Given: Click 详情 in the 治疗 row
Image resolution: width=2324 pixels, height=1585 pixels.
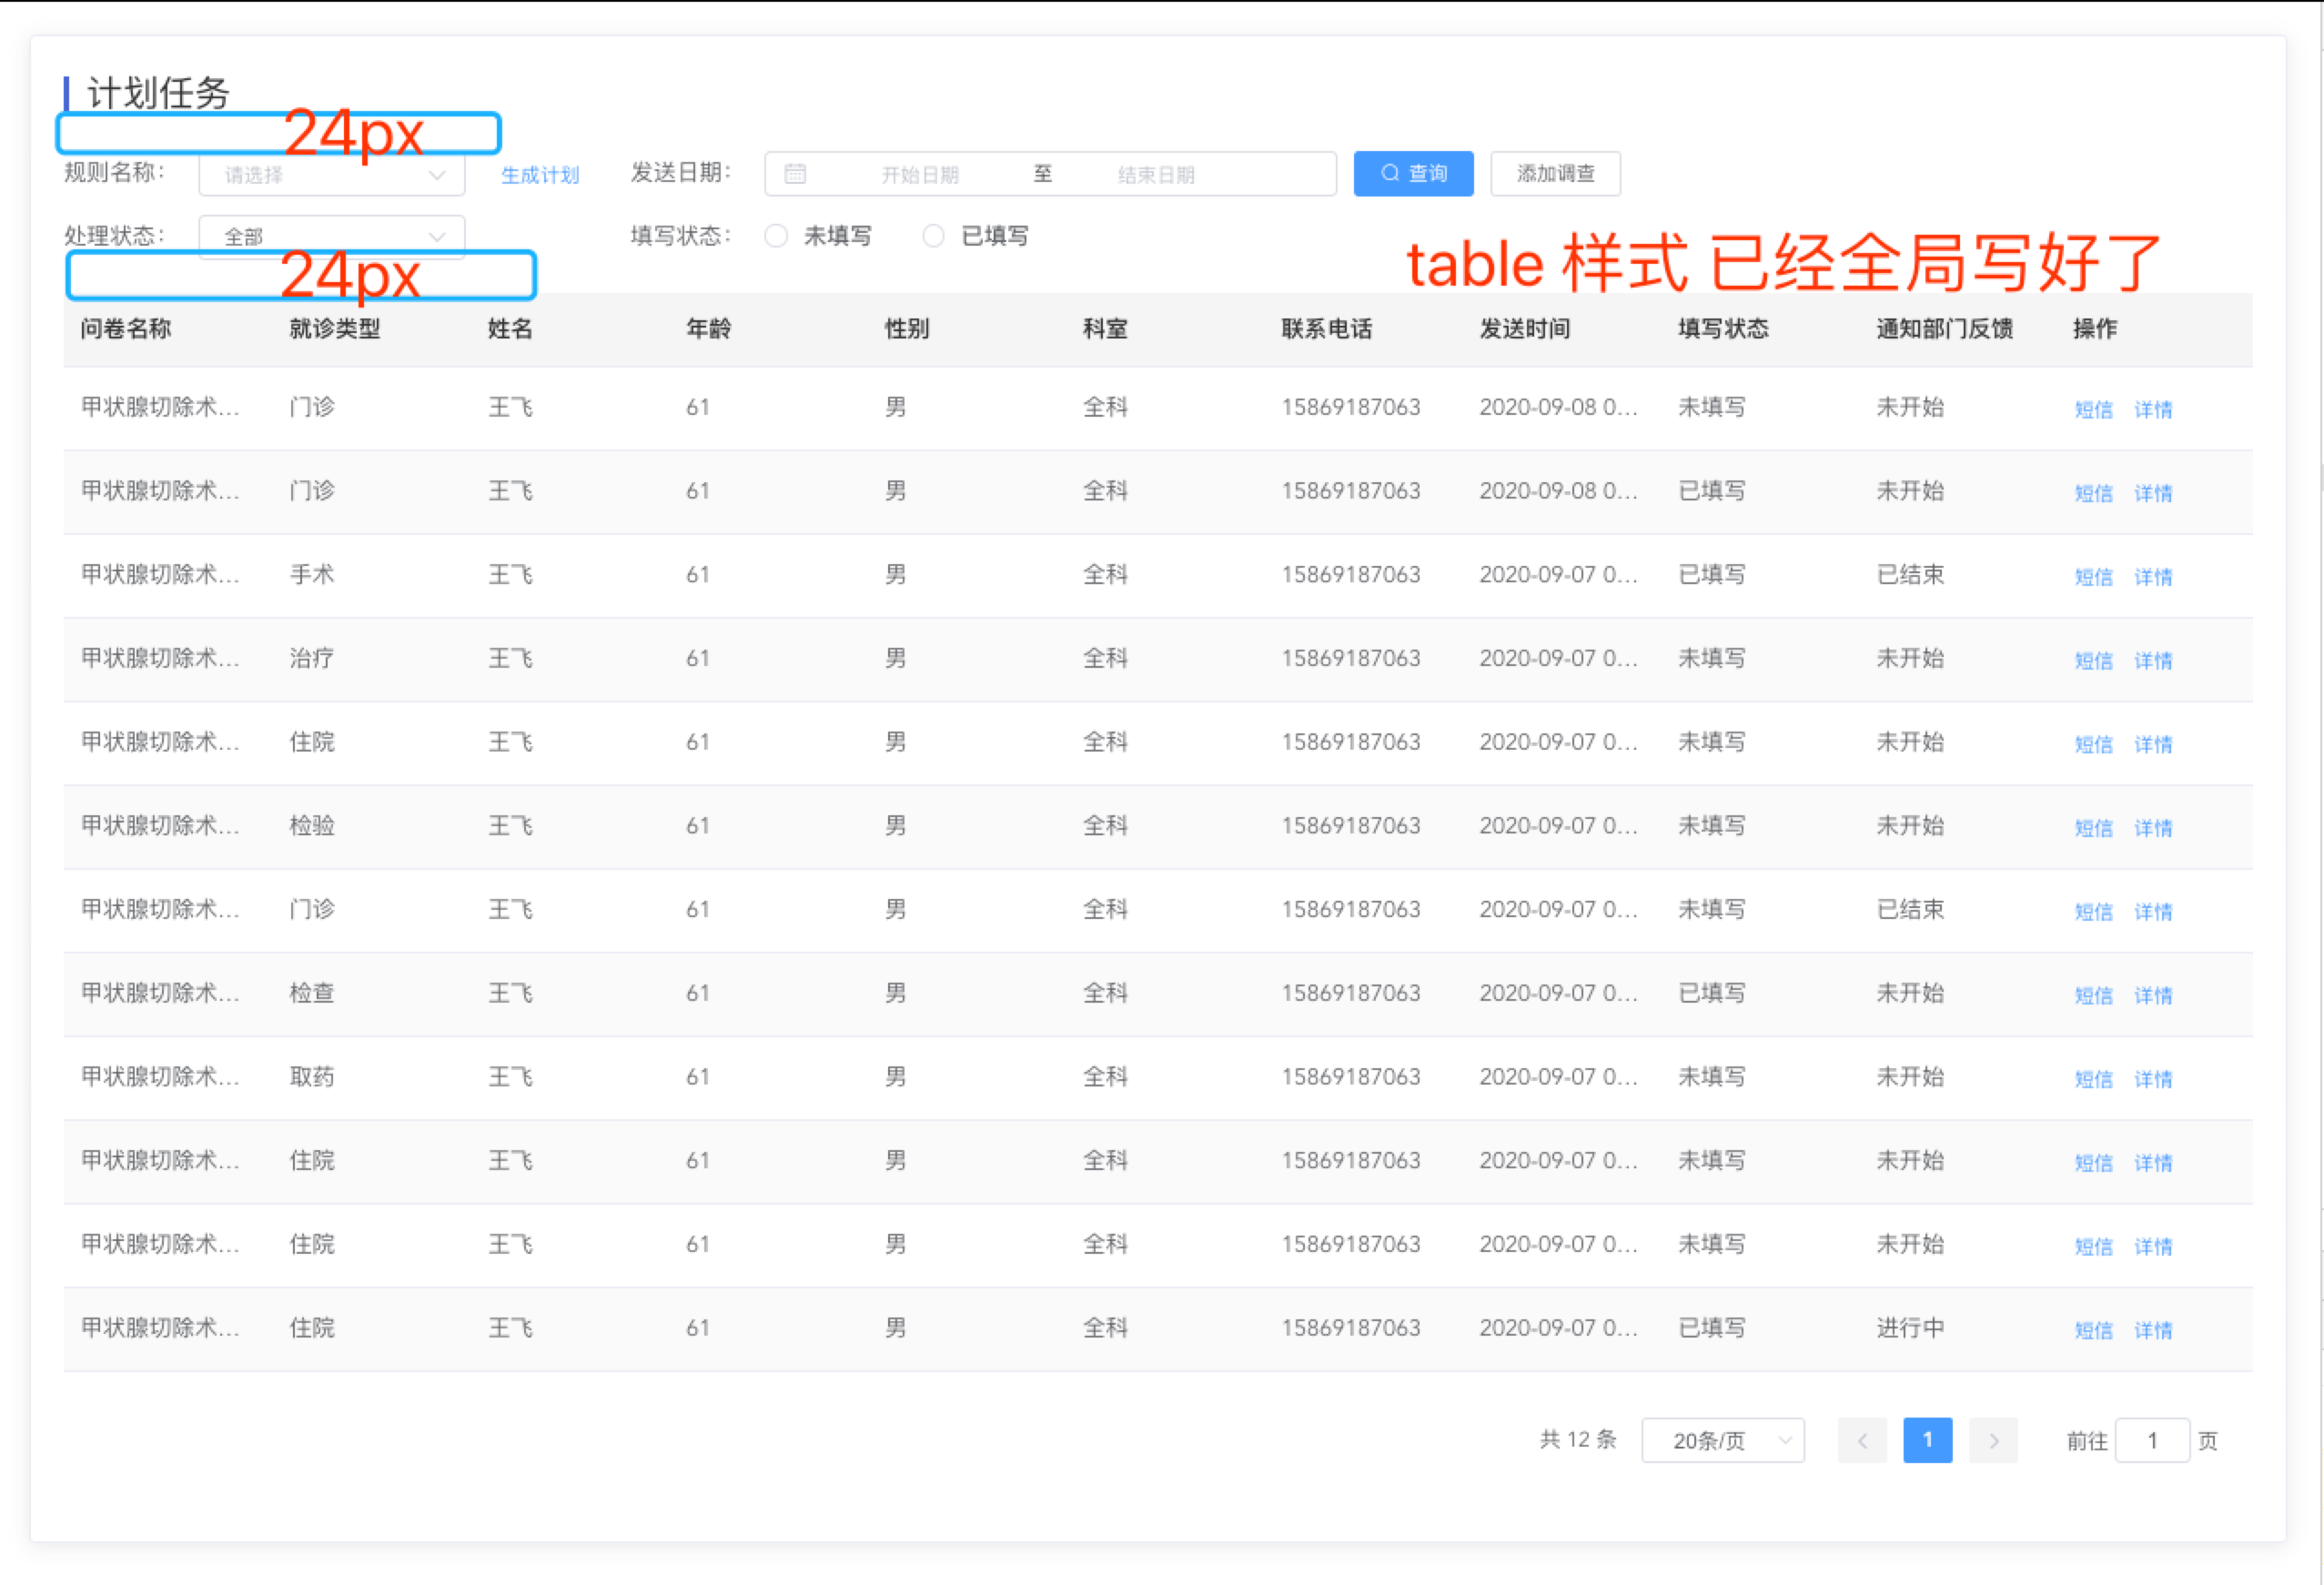Looking at the screenshot, I should click(x=2153, y=661).
